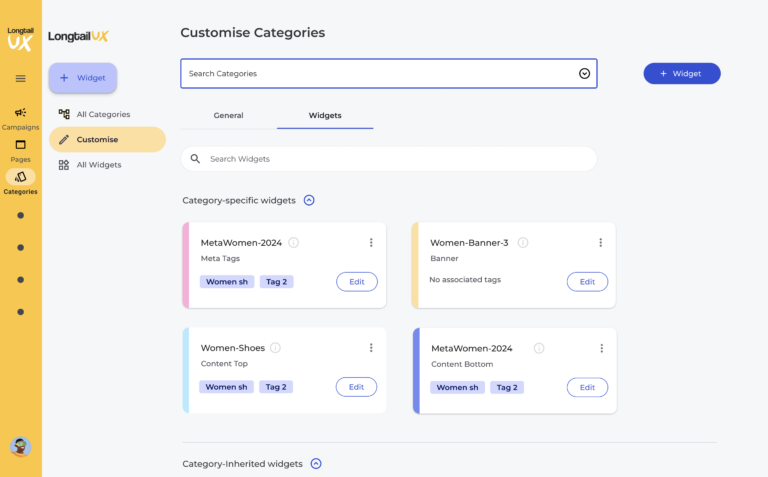Open three-dot menu on Women-Banner-3 card
768x477 pixels.
click(x=600, y=242)
